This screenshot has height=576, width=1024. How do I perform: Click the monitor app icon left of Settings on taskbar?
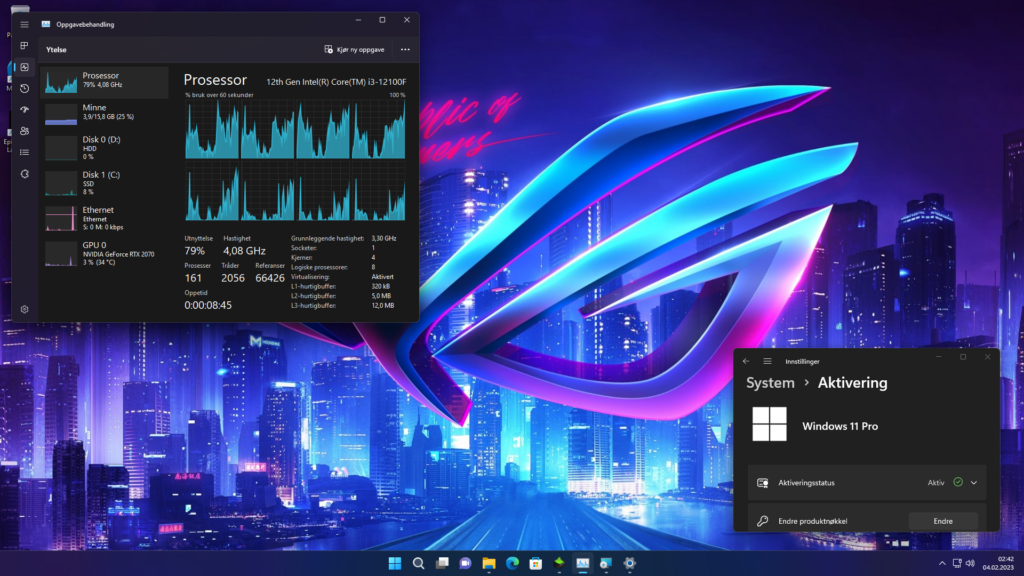(606, 563)
